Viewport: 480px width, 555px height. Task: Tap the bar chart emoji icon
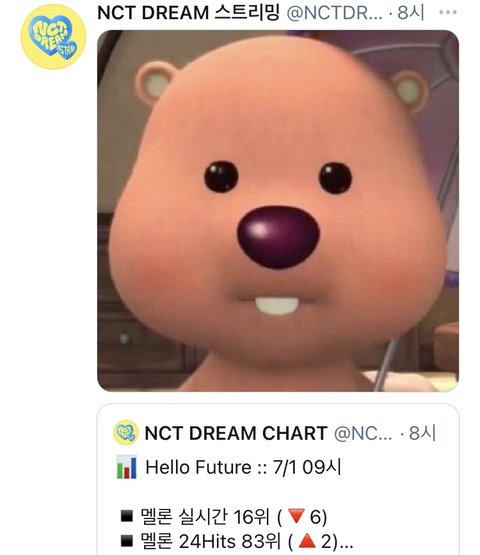coord(126,467)
